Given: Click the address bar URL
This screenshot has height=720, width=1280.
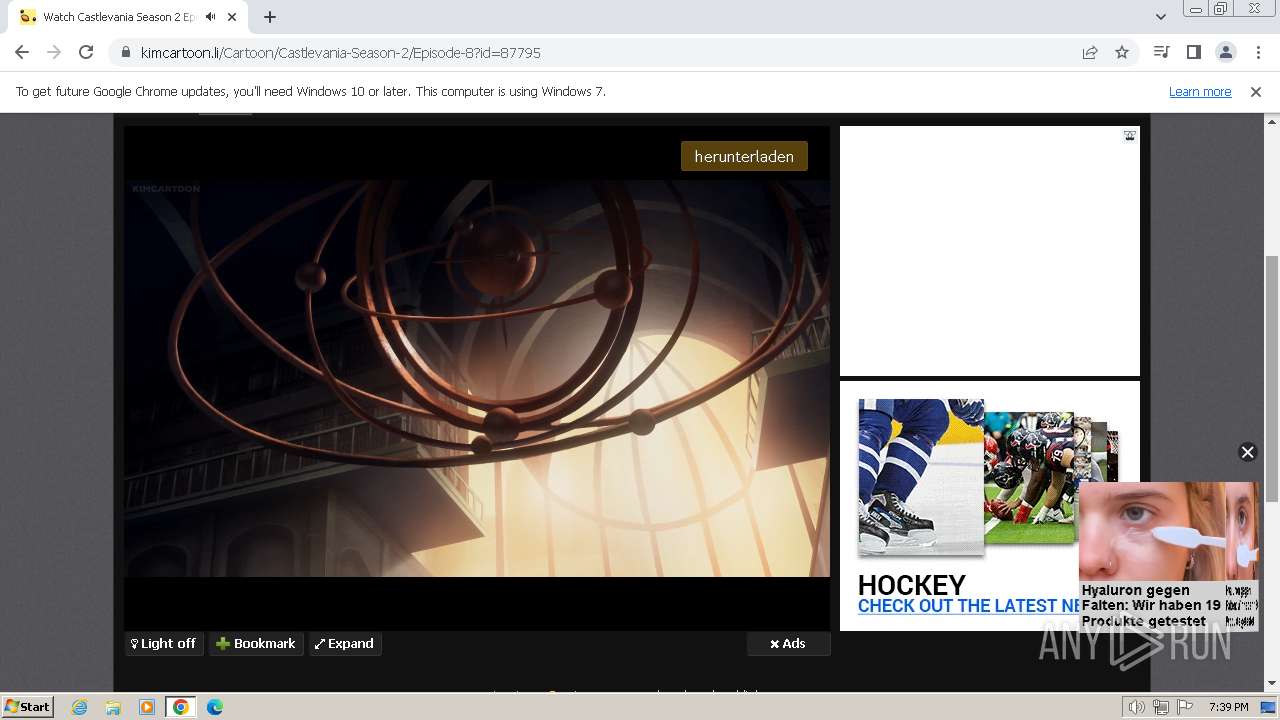Looking at the screenshot, I should pyautogui.click(x=340, y=52).
